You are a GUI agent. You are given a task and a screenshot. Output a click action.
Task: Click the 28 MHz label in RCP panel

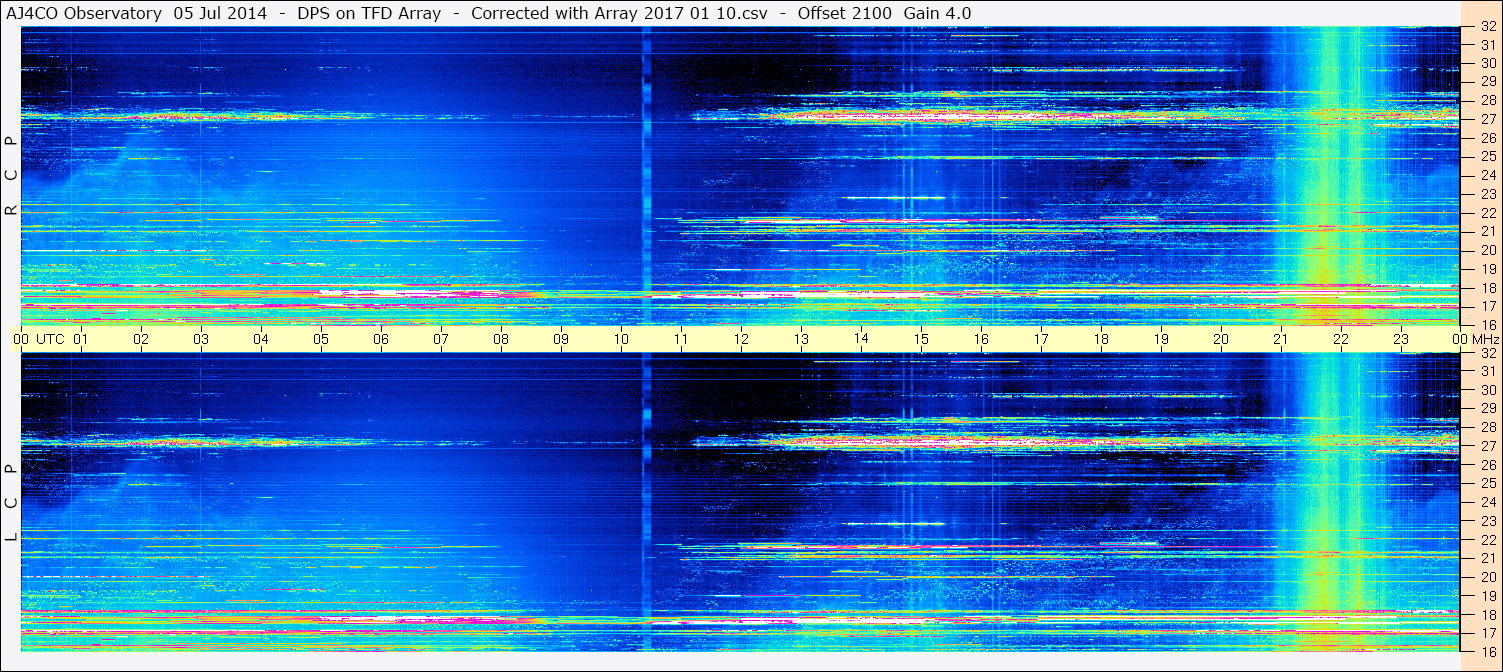pos(1487,100)
